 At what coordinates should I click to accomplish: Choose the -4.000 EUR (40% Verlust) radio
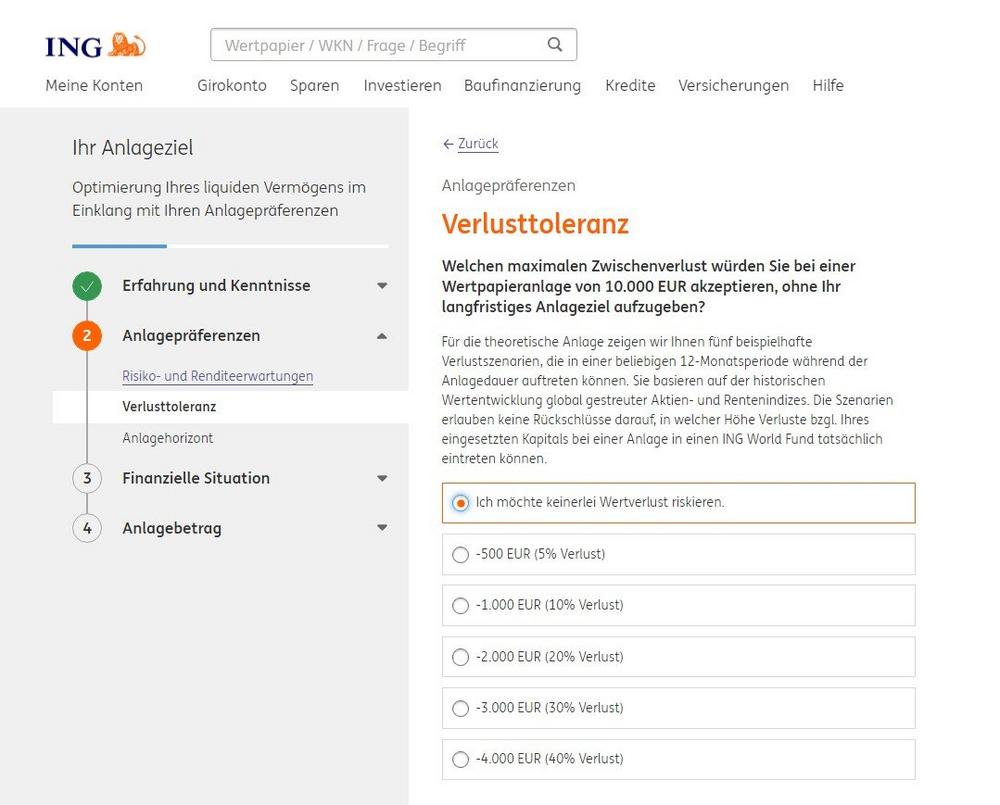[x=460, y=760]
